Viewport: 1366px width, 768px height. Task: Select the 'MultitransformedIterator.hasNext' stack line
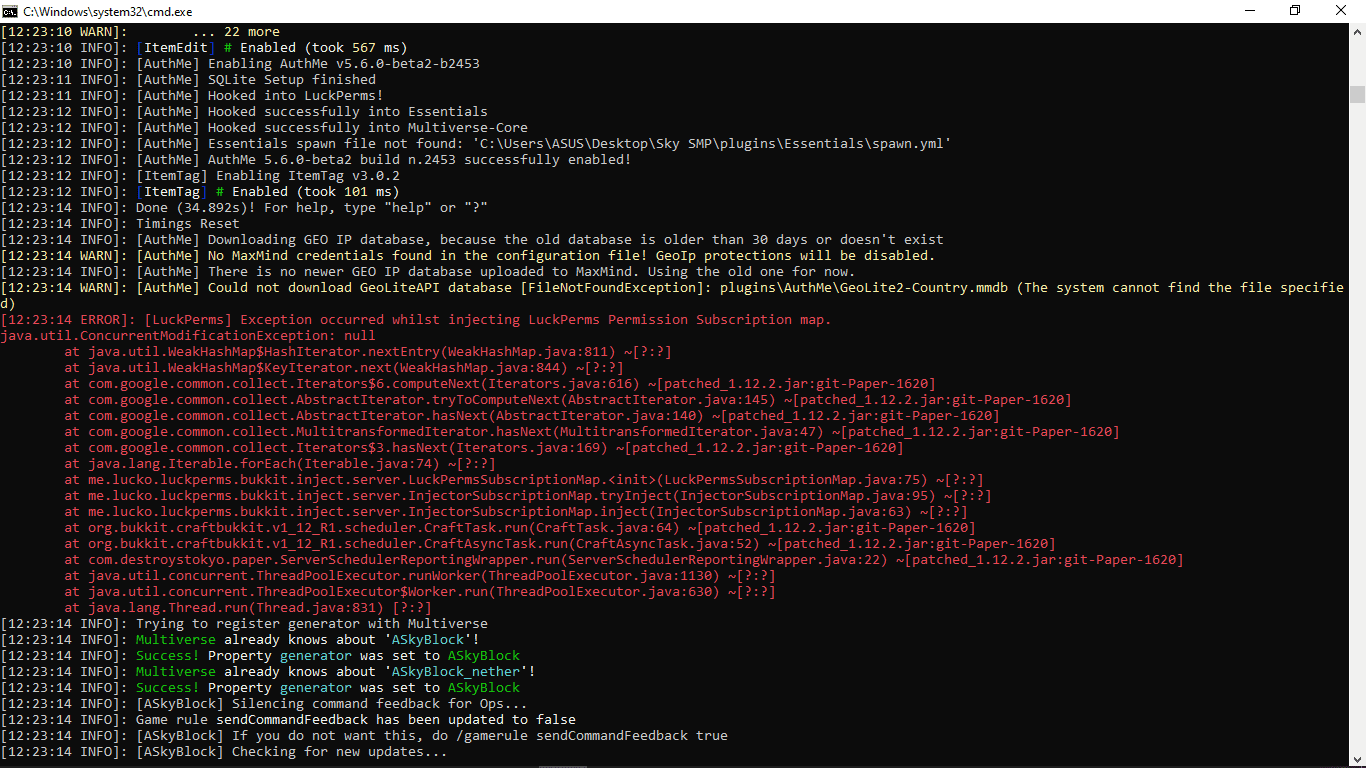tap(592, 432)
